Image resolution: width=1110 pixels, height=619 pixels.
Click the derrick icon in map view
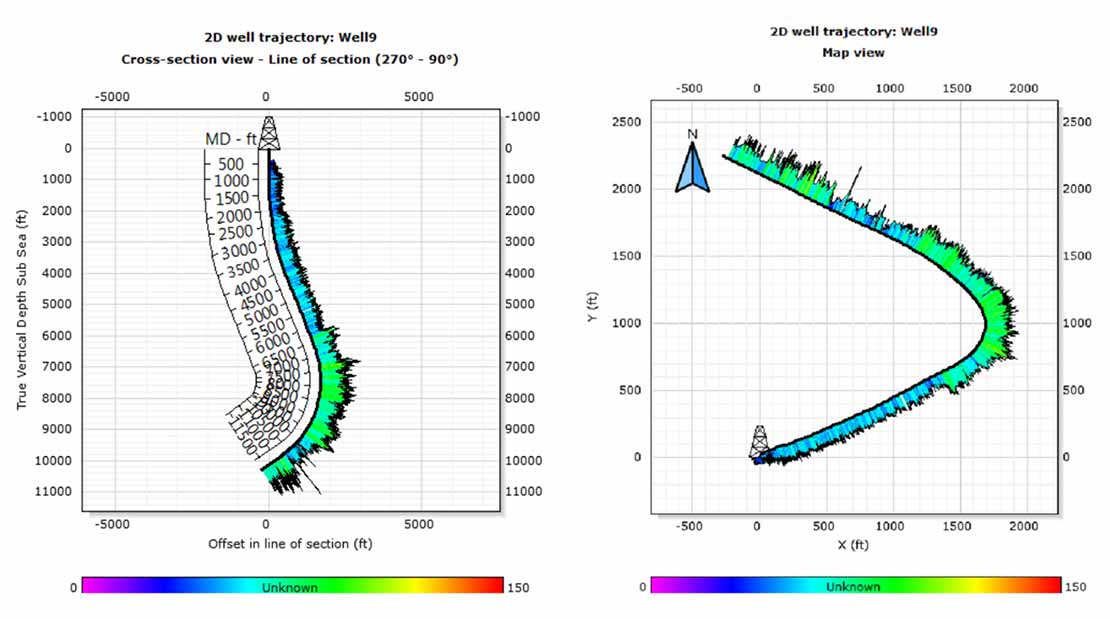[x=758, y=440]
